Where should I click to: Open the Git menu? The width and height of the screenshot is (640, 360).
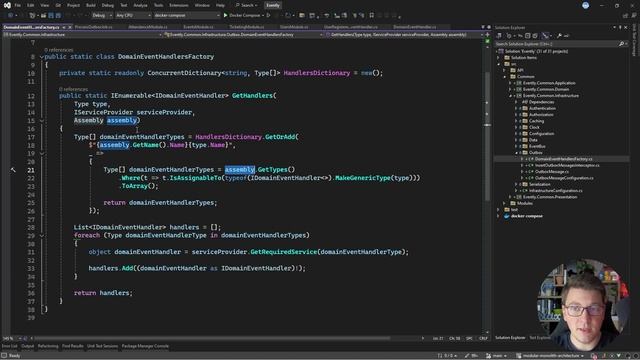[x=58, y=5]
